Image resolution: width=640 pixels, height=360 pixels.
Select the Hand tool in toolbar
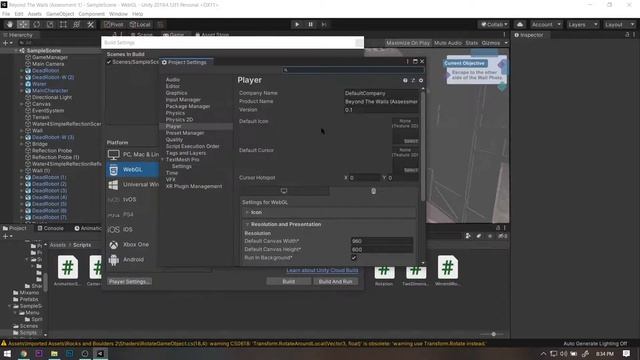click(9, 24)
